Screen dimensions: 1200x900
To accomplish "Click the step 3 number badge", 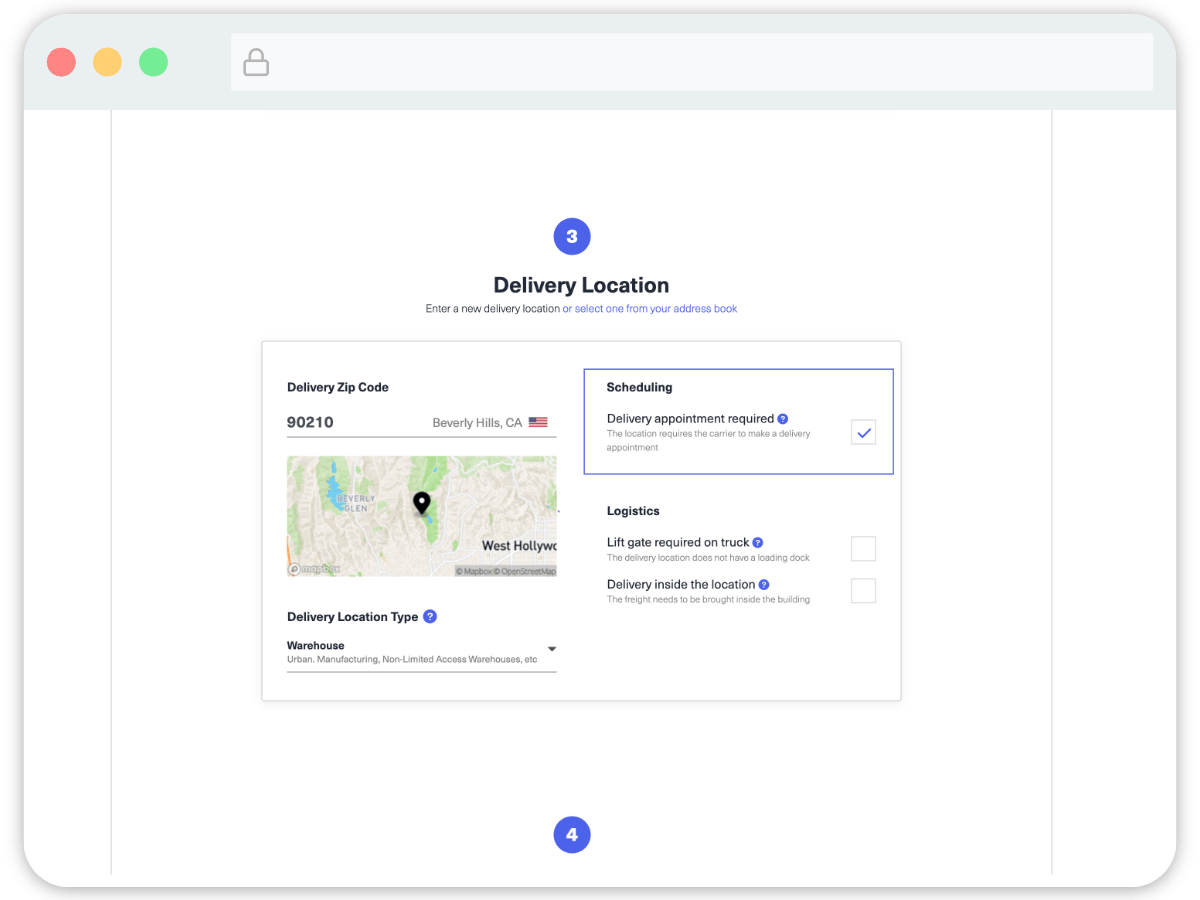I will [x=572, y=237].
